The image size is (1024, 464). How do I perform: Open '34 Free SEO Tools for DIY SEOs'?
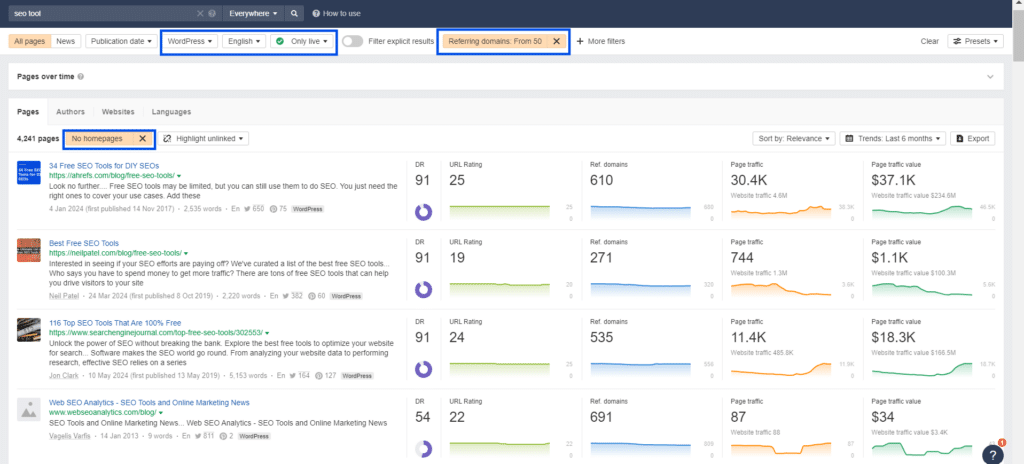tap(104, 165)
